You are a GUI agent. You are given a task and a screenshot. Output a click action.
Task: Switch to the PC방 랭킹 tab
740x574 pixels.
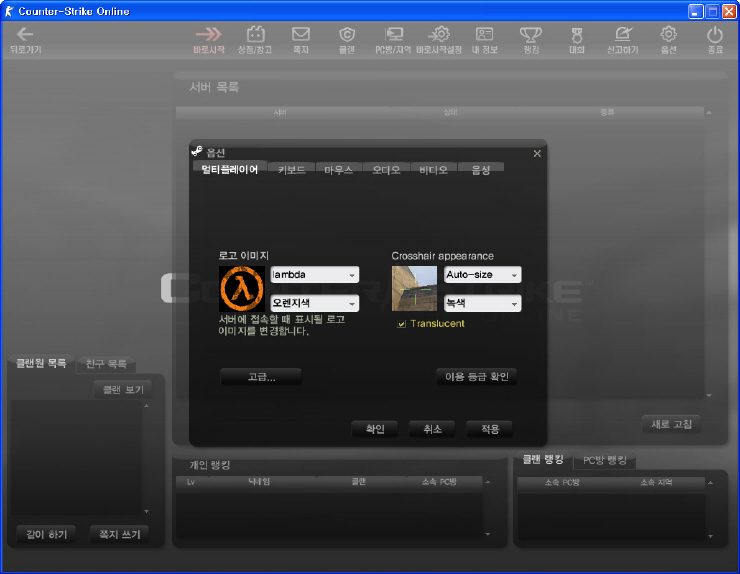(x=605, y=460)
